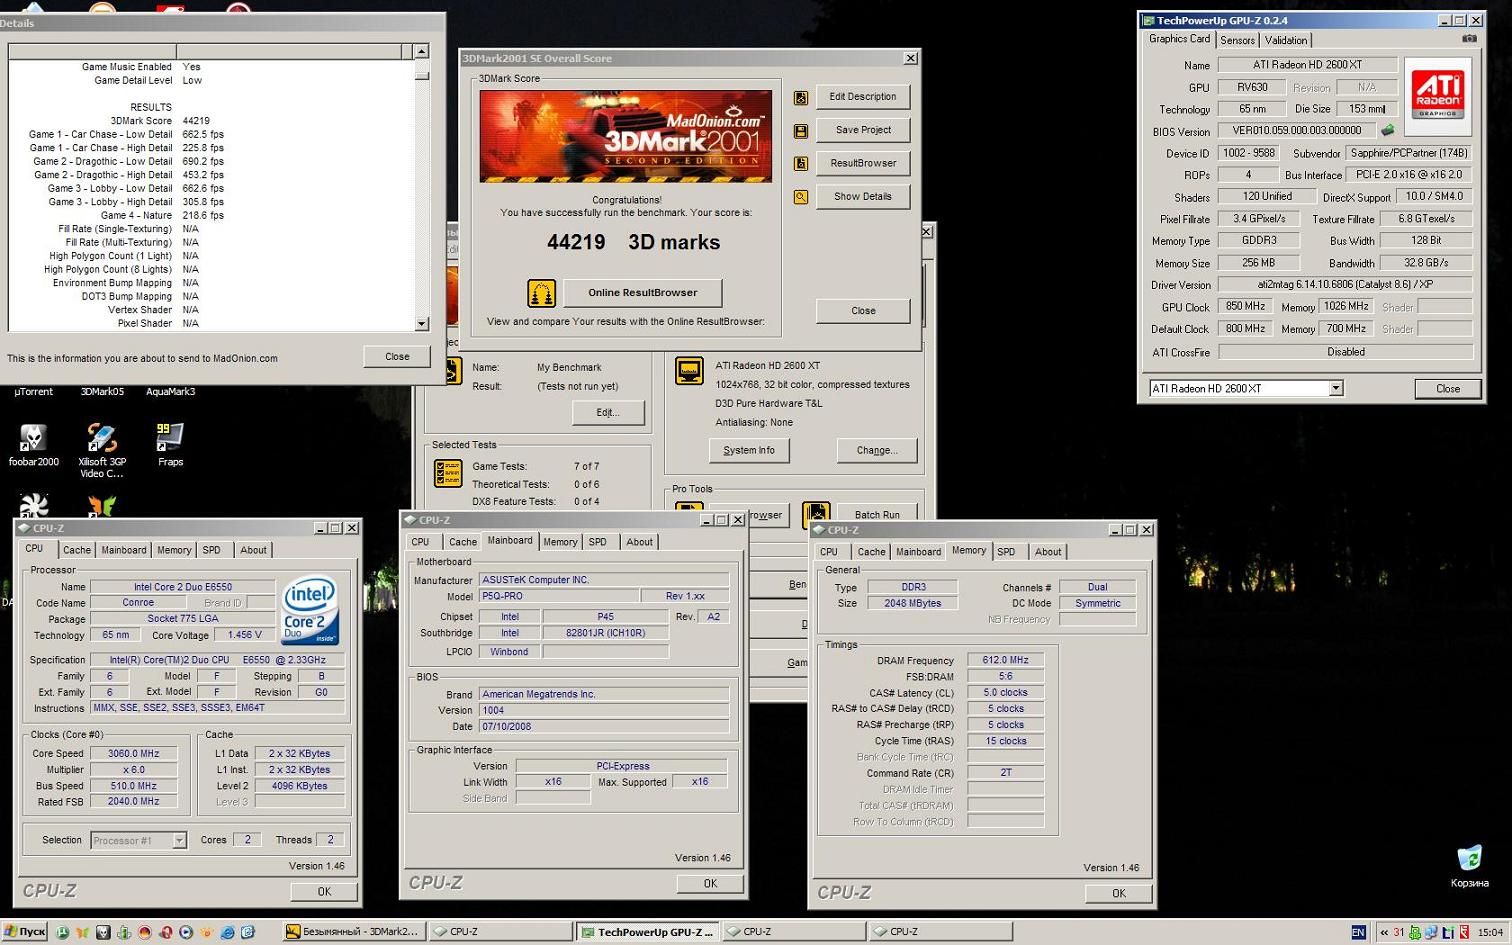This screenshot has height=945, width=1512.
Task: Open About tab in right CPU-Z window
Action: [x=1048, y=552]
